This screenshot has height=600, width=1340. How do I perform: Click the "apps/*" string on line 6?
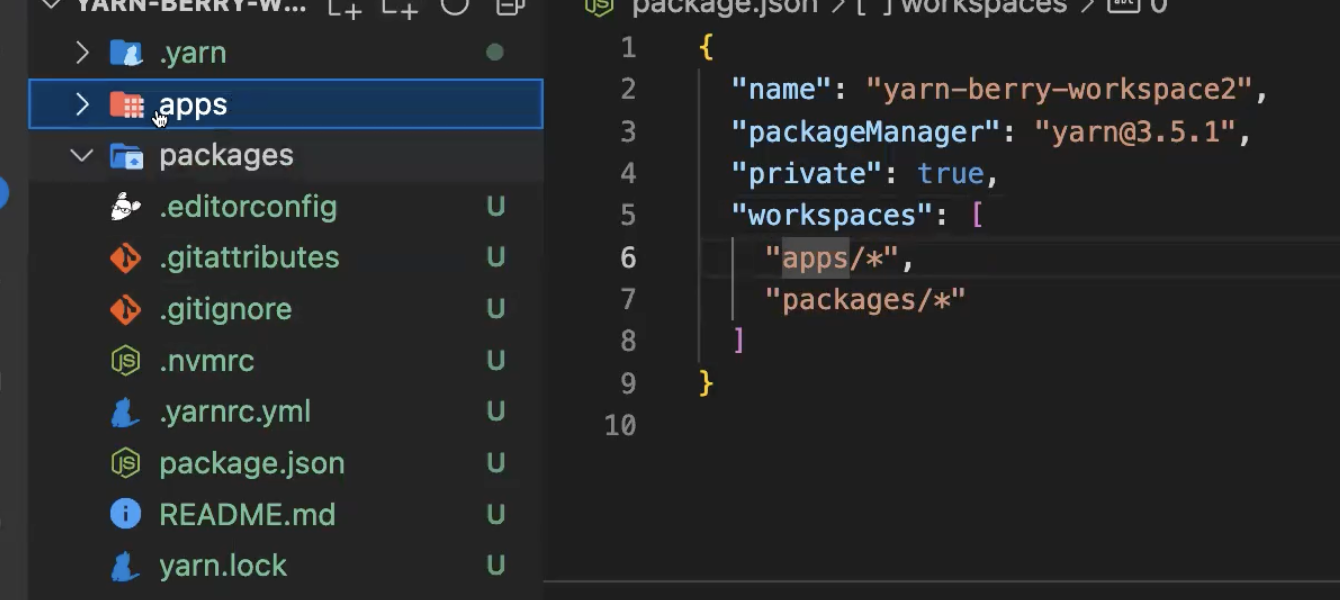(832, 259)
